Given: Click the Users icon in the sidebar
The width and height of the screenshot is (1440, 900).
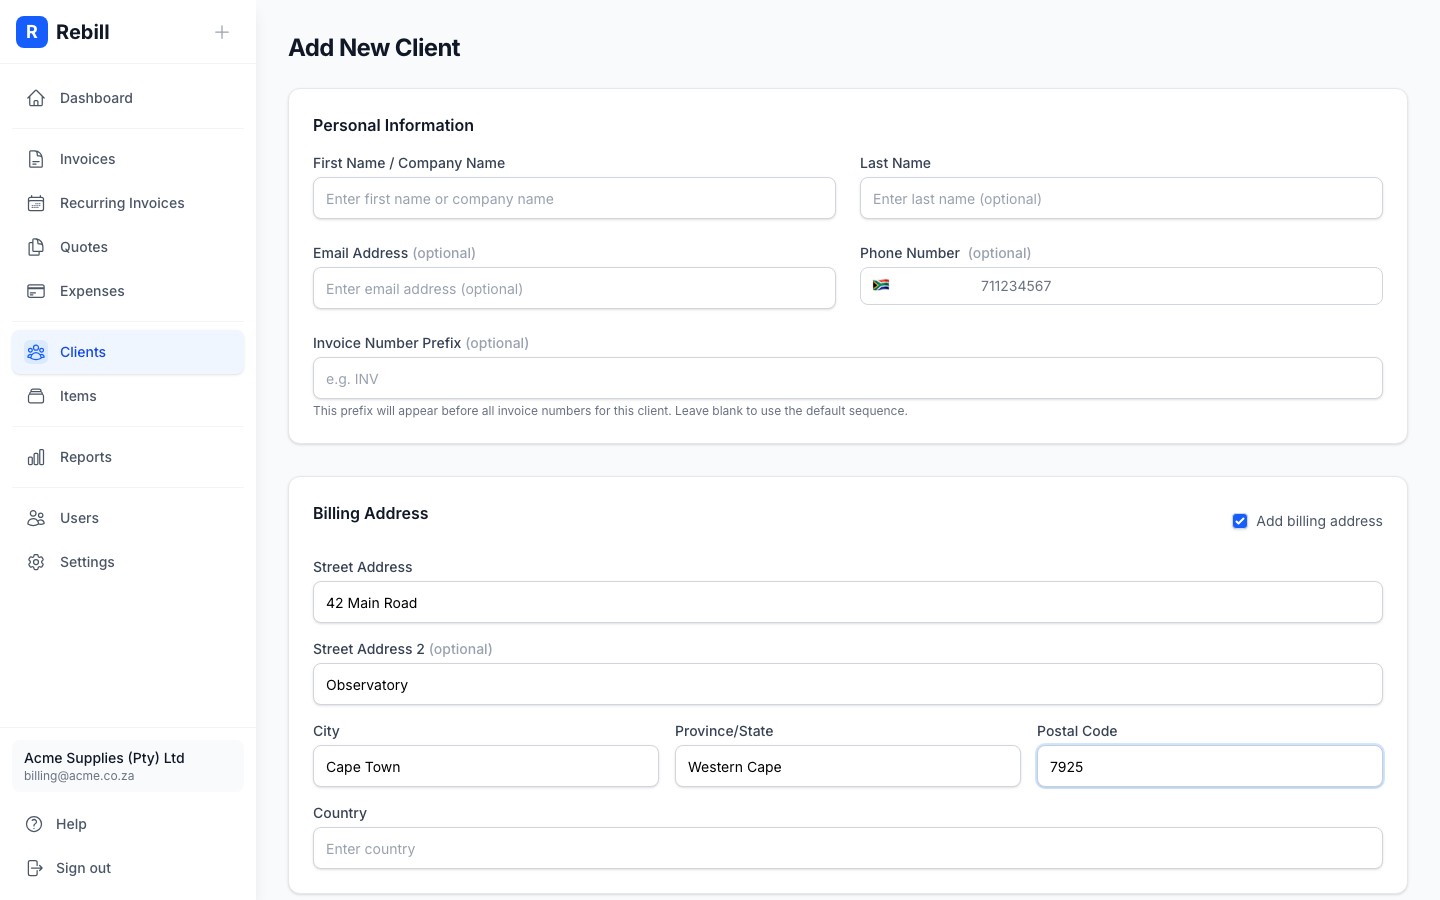Looking at the screenshot, I should [36, 518].
